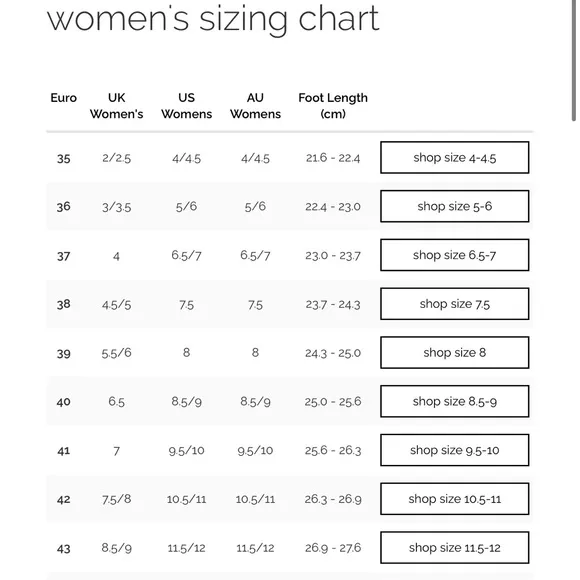Open shop size 11.5-12 button
580x580 pixels.
click(x=455, y=548)
